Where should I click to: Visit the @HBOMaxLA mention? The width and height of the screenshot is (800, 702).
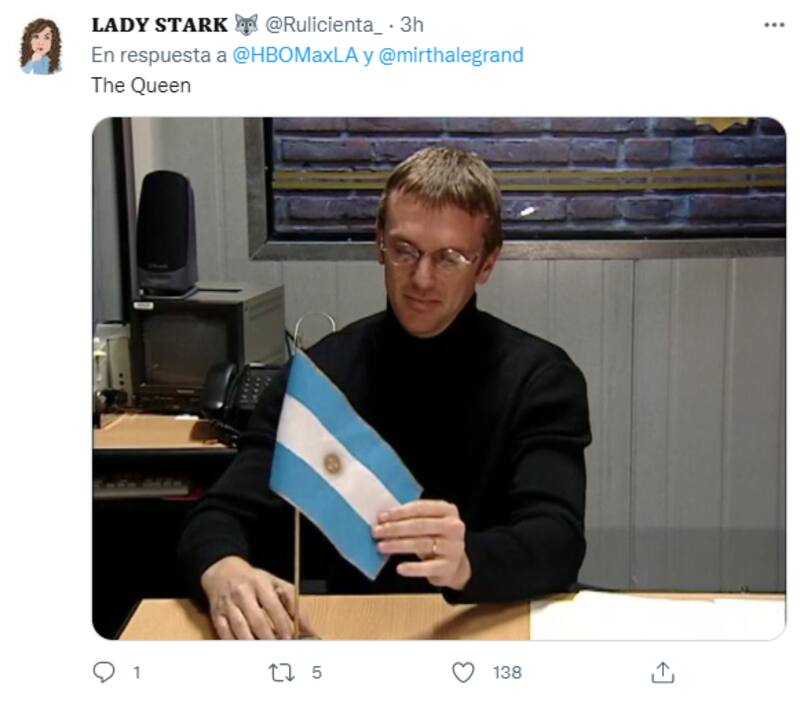(x=295, y=55)
